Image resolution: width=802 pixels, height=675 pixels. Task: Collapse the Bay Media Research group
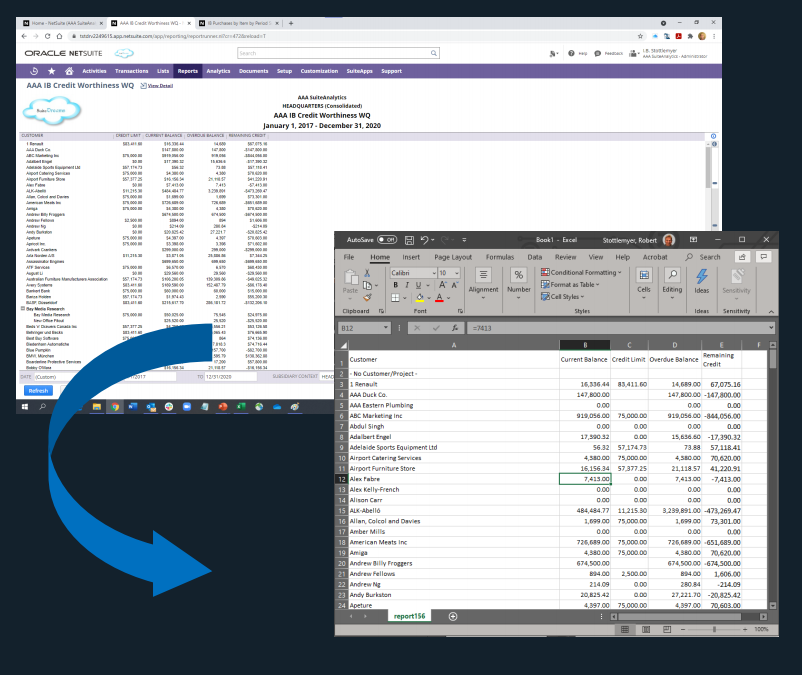click(x=22, y=309)
